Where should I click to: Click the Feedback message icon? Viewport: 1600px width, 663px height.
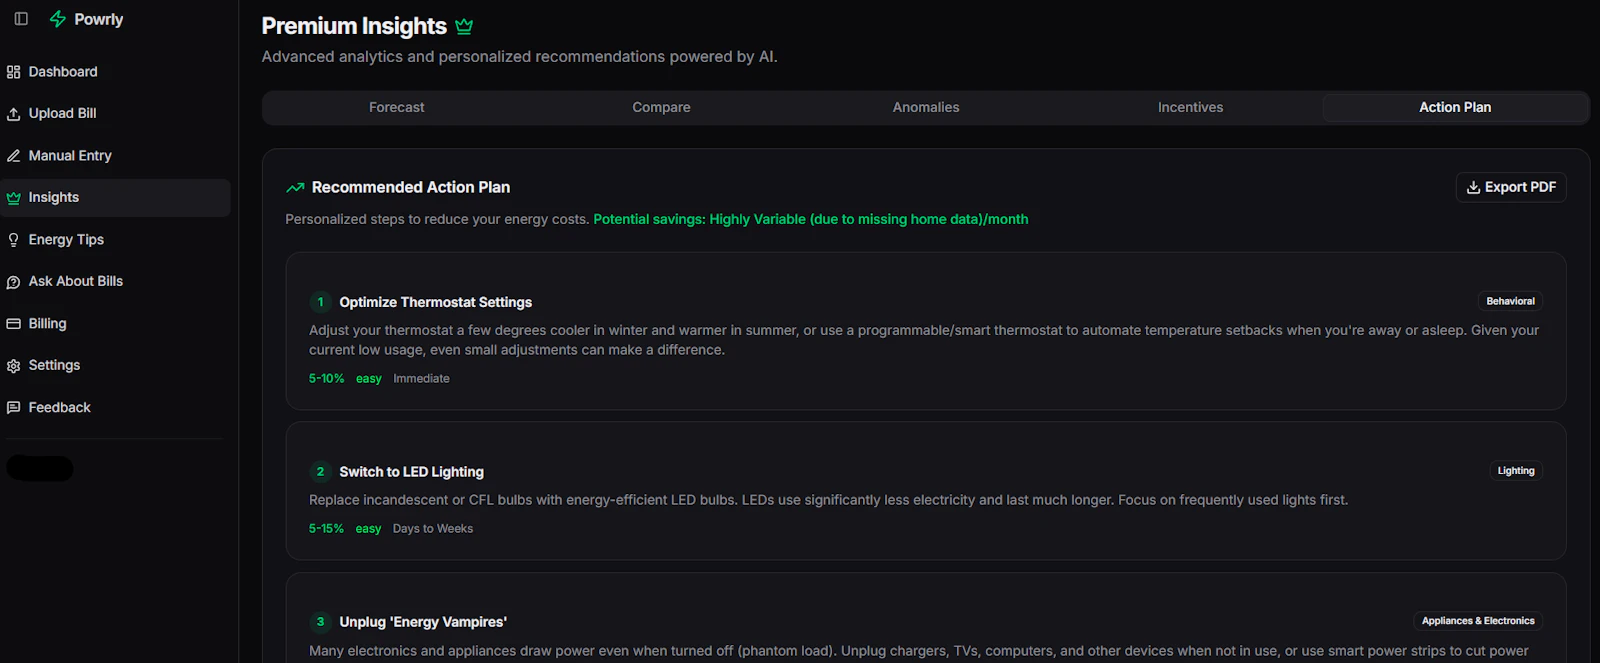coord(13,408)
